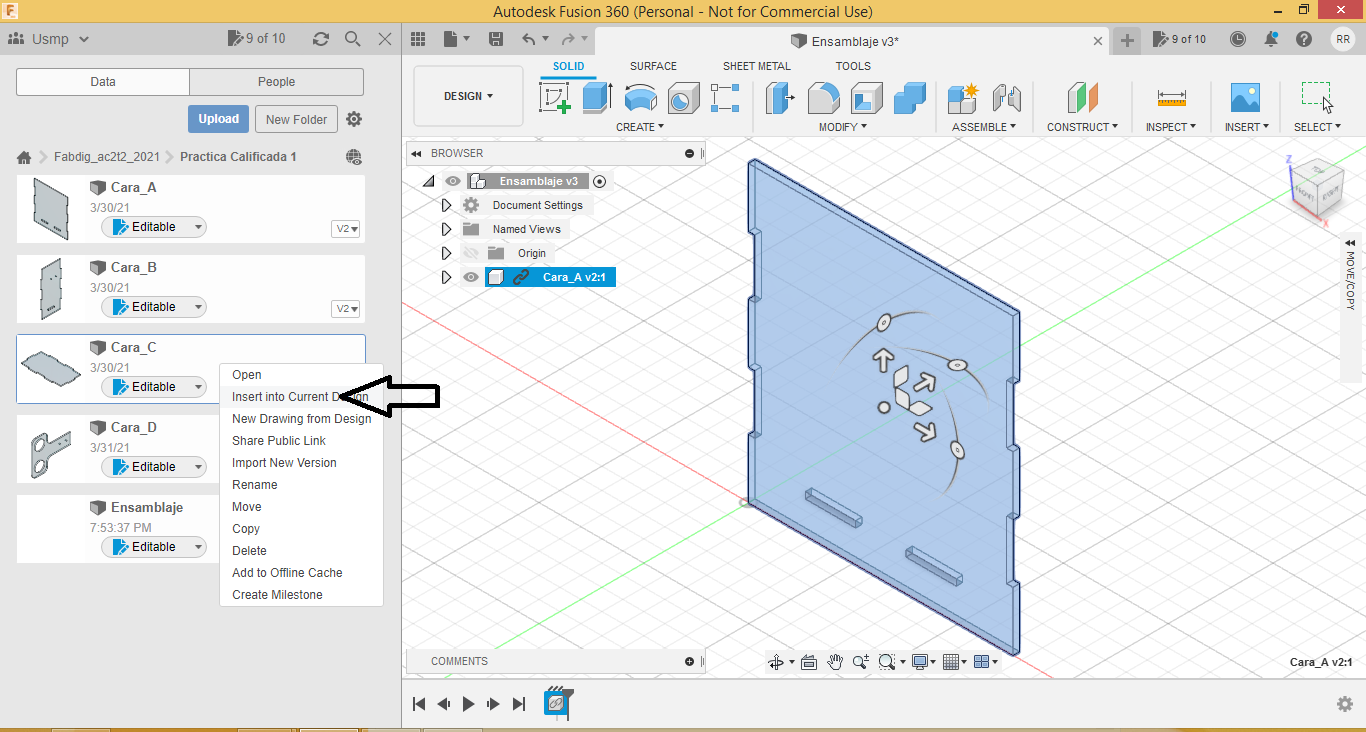Choose the Revolve tool
This screenshot has width=1366, height=732.
click(x=640, y=98)
